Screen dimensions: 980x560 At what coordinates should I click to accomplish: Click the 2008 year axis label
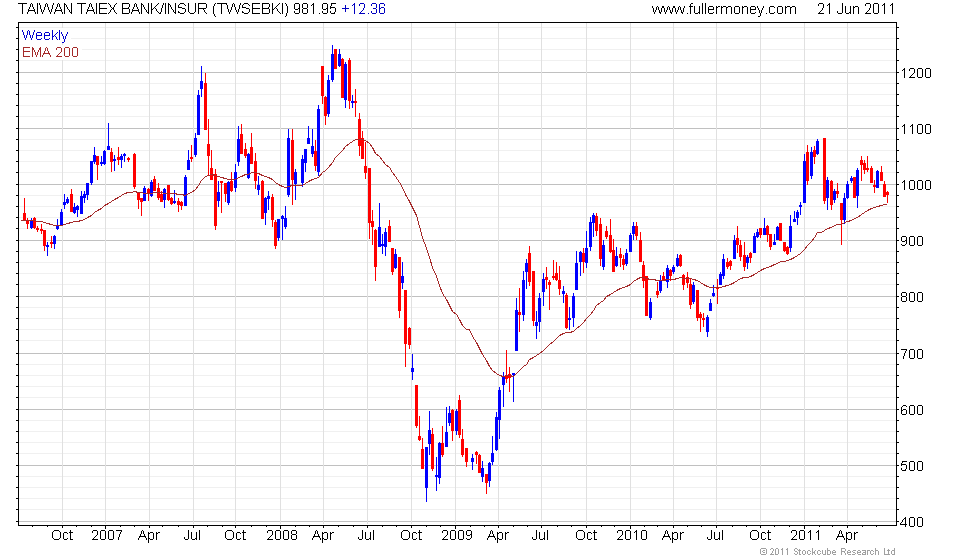point(281,536)
